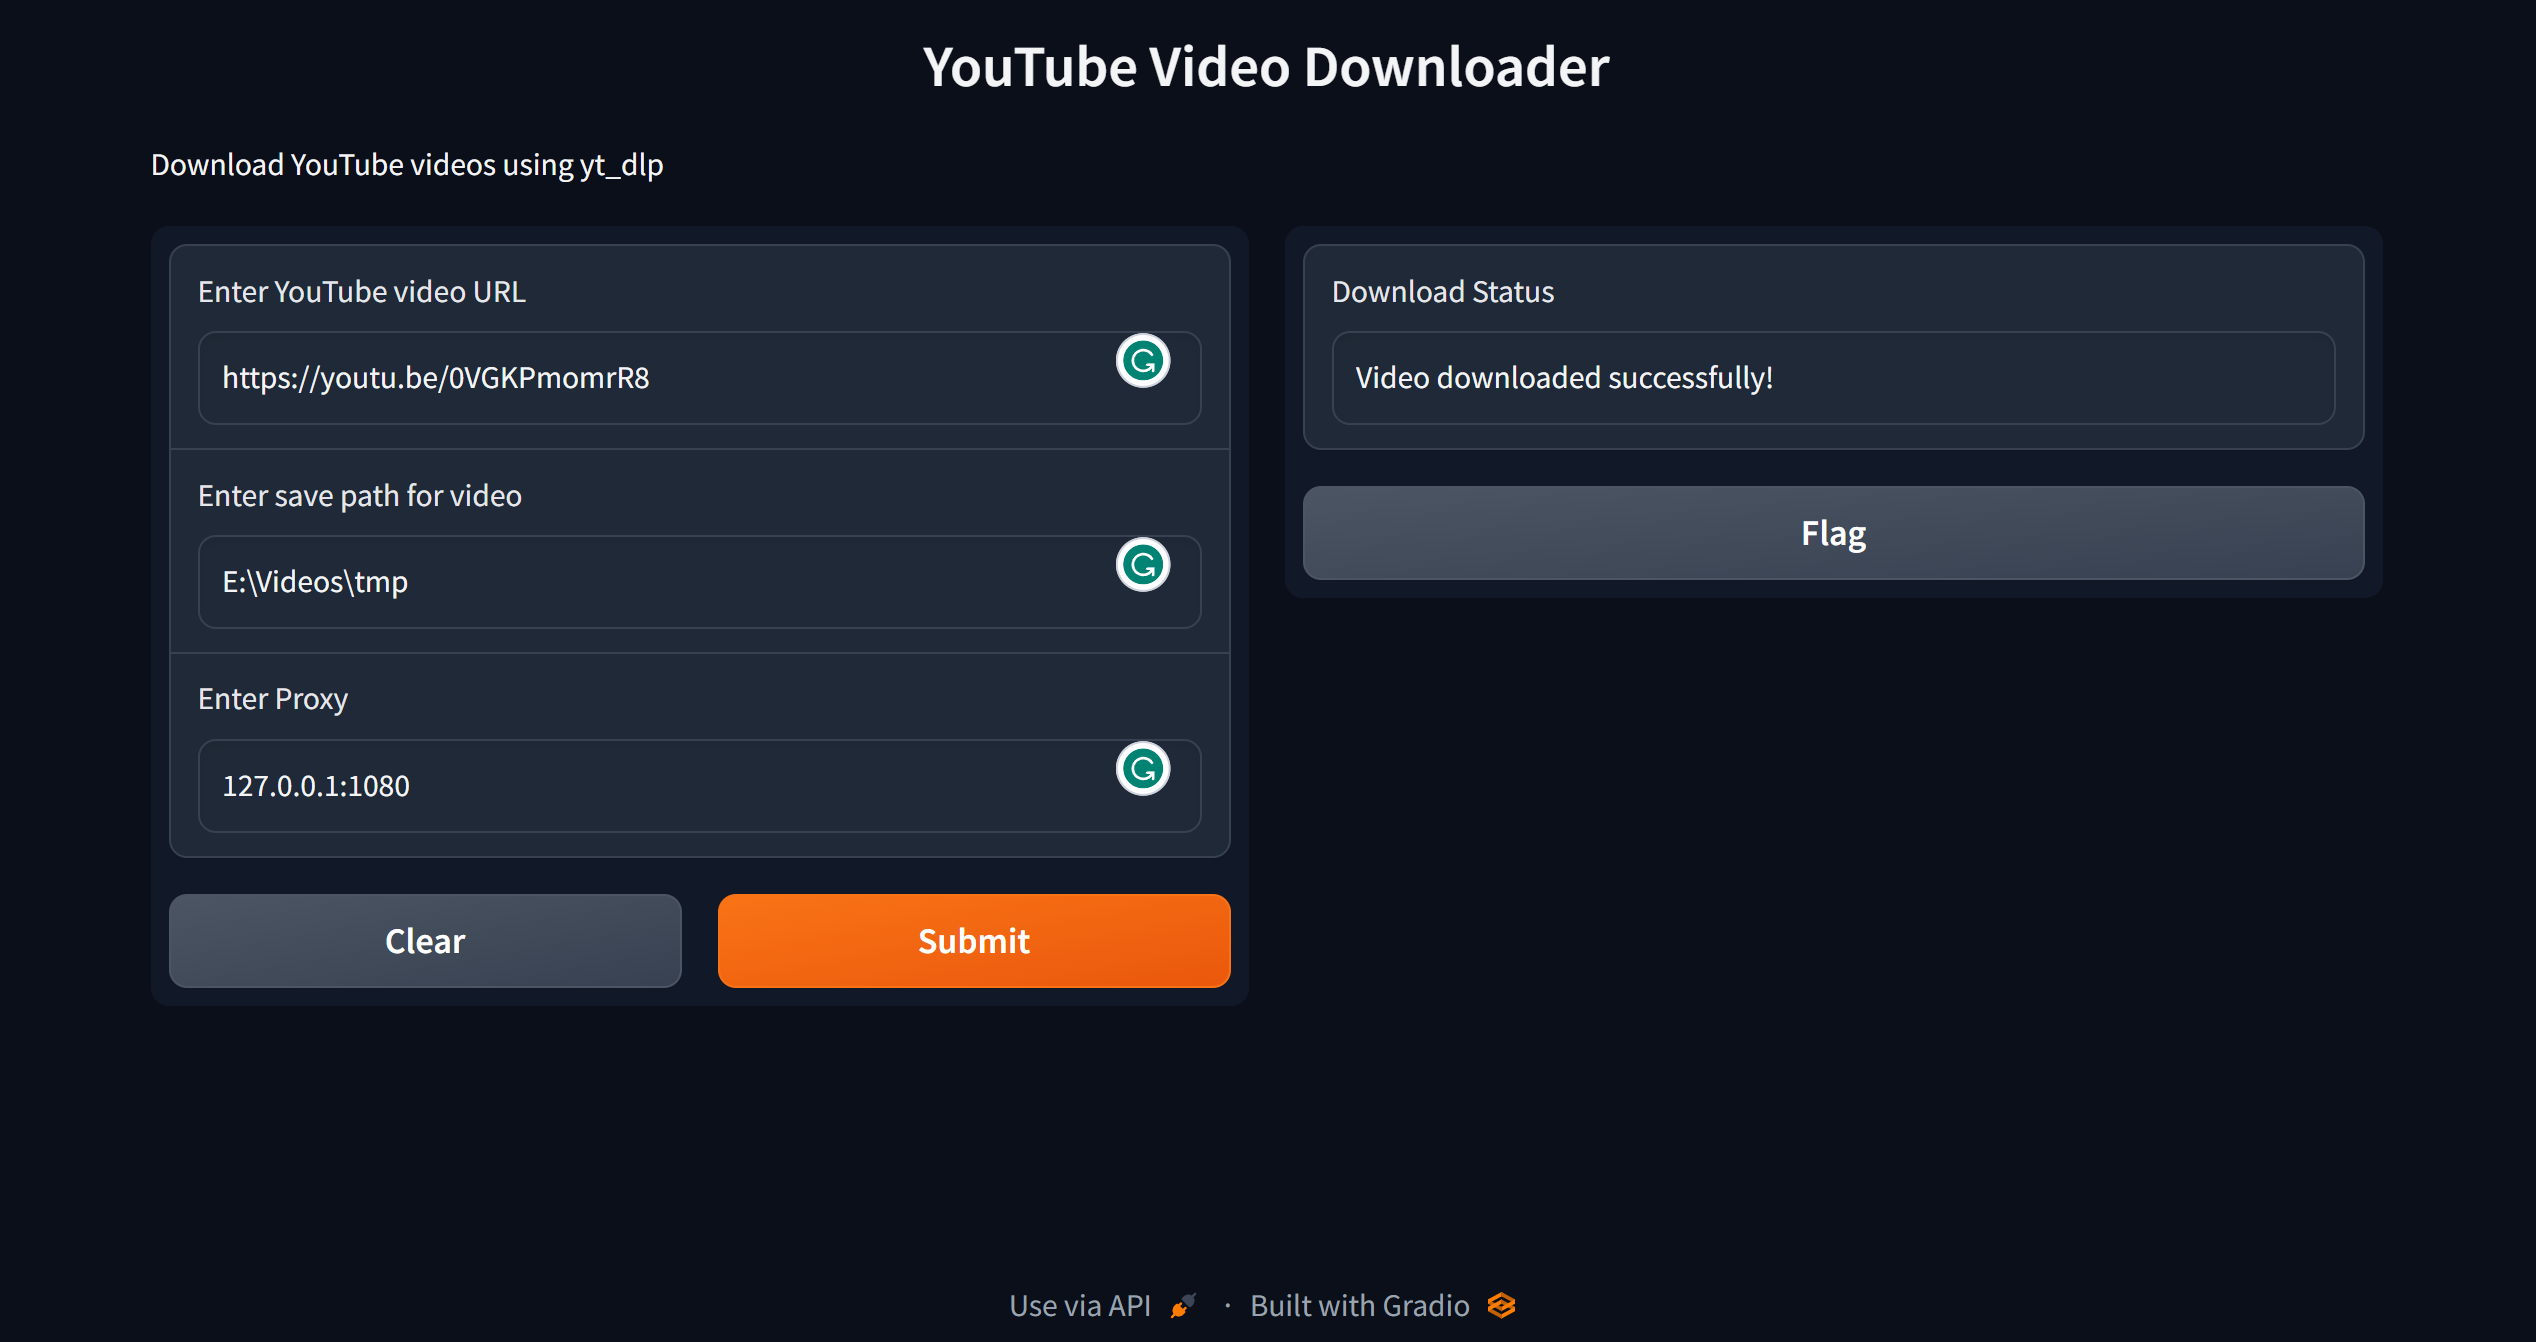Click the Download Status label
The image size is (2536, 1342).
pyautogui.click(x=1443, y=292)
